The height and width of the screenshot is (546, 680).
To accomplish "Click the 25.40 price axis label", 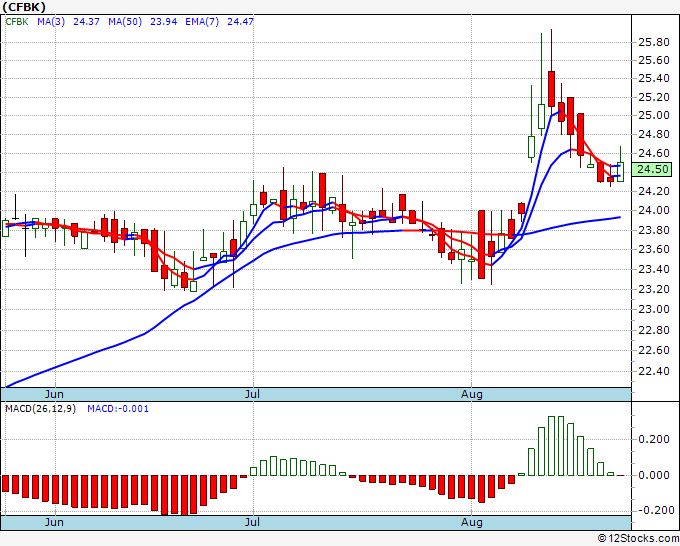I will click(x=654, y=79).
